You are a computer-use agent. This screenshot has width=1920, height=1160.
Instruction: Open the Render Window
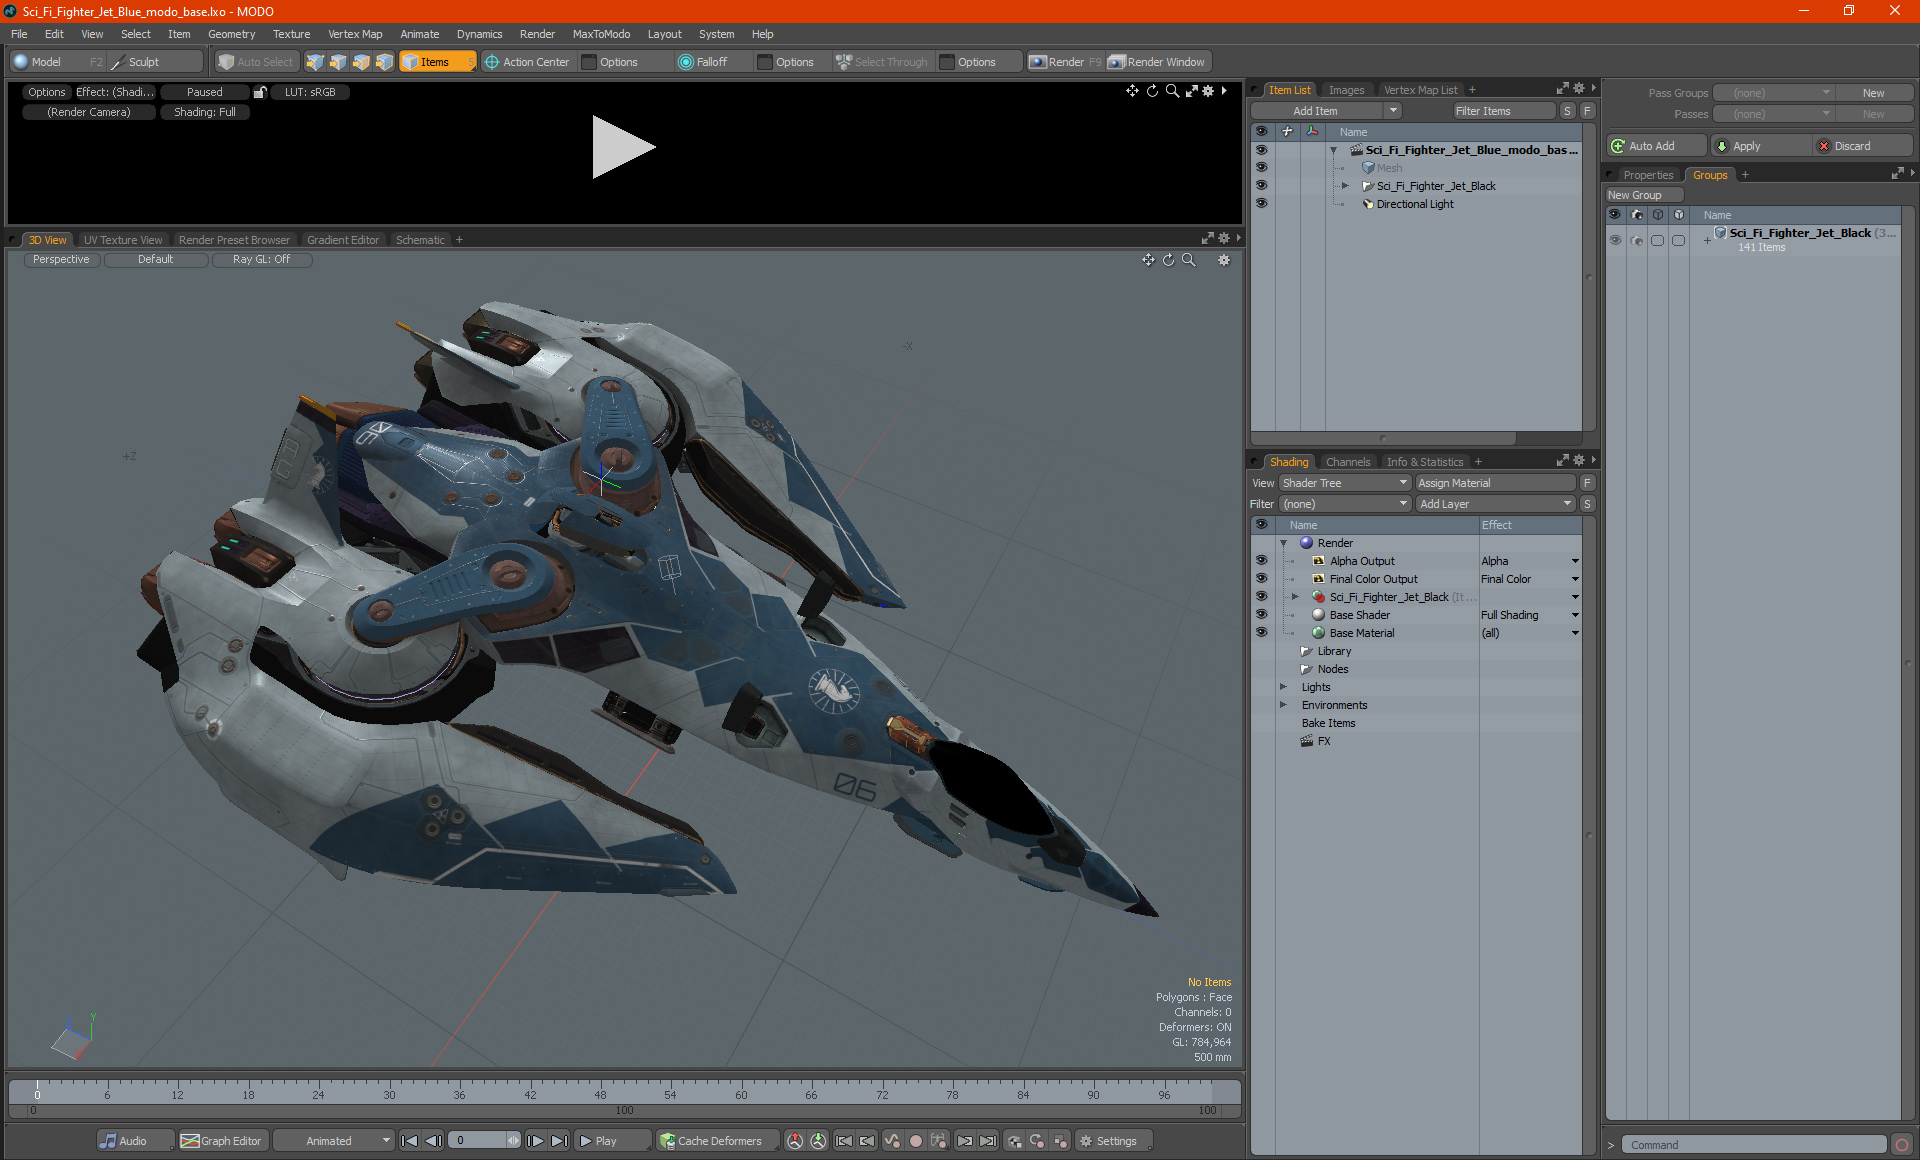point(1157,62)
